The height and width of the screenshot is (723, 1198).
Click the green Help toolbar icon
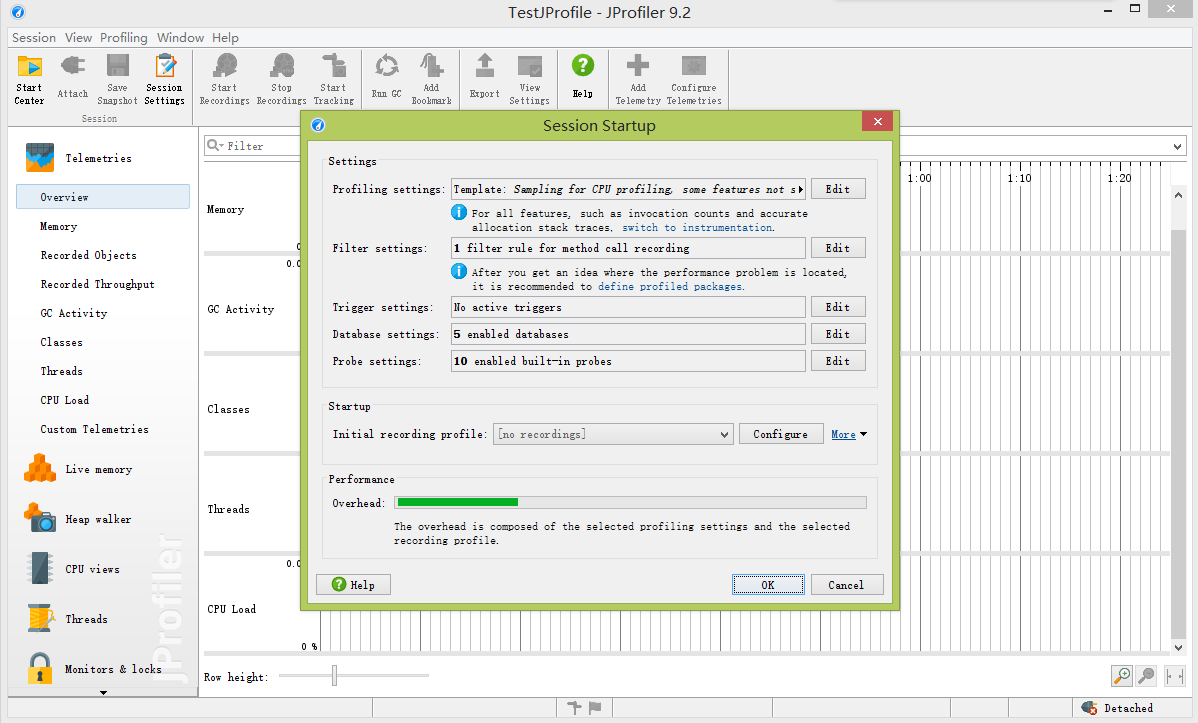click(x=582, y=76)
